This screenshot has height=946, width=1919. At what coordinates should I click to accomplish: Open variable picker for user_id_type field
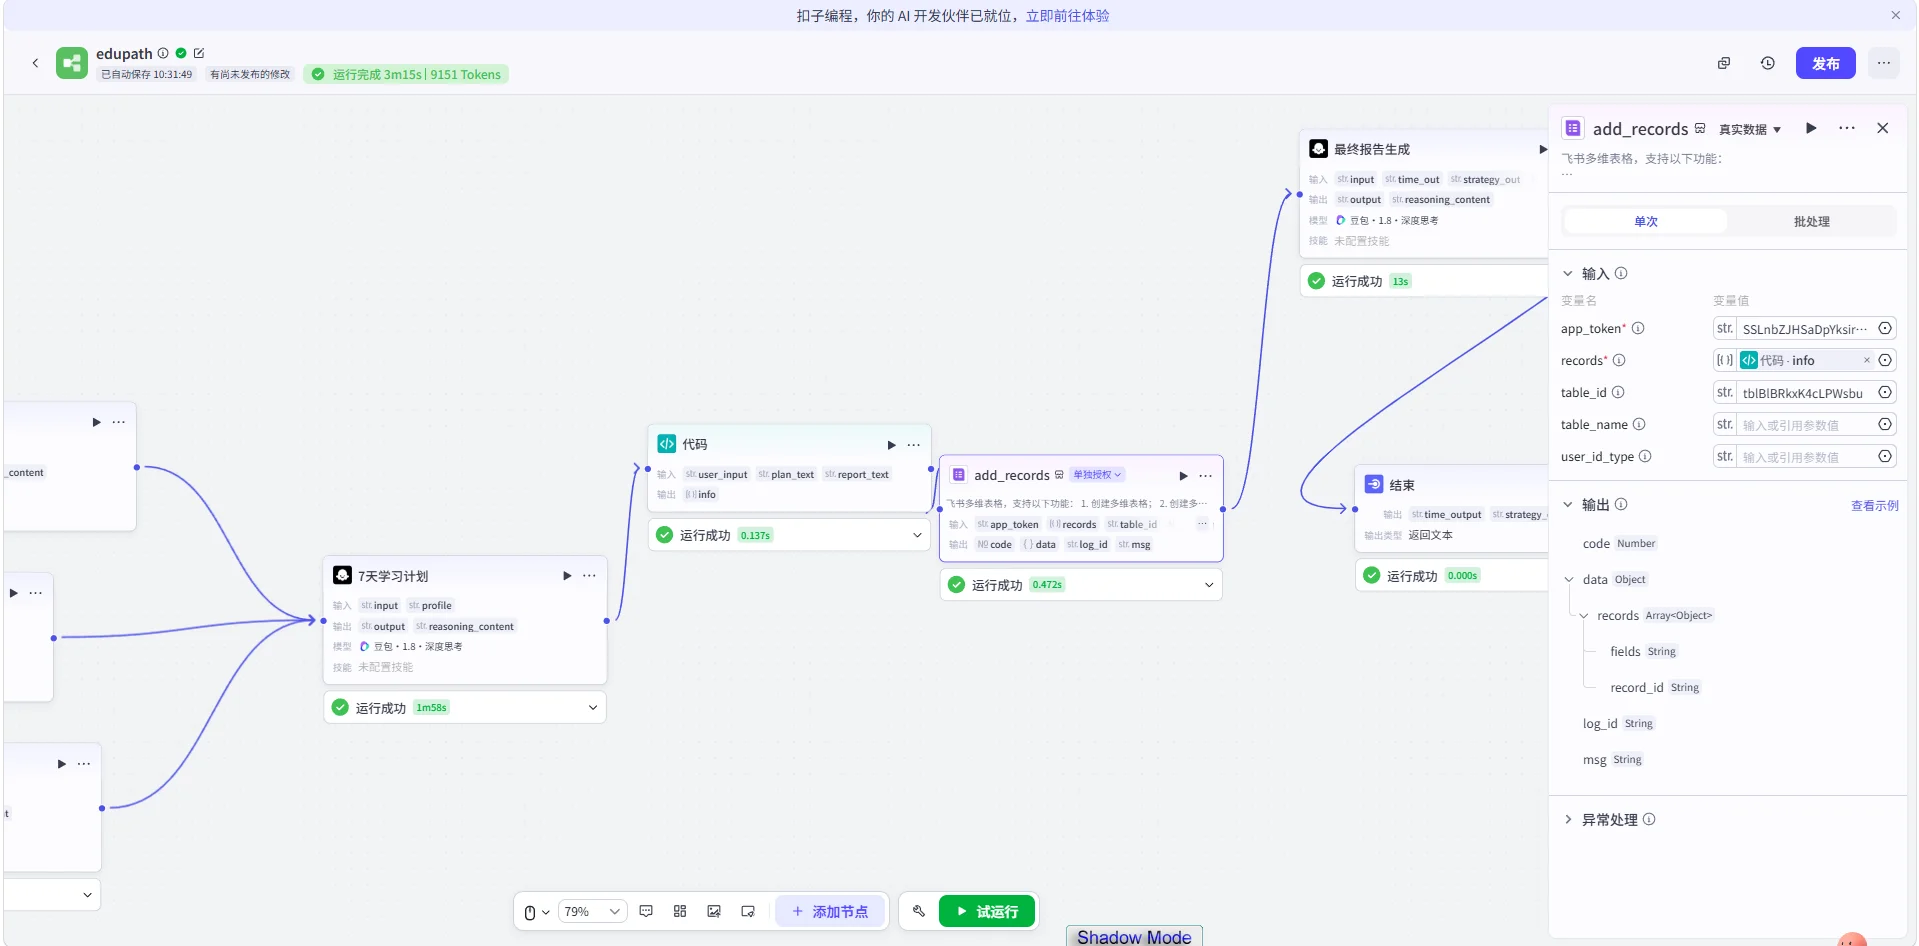[1885, 456]
